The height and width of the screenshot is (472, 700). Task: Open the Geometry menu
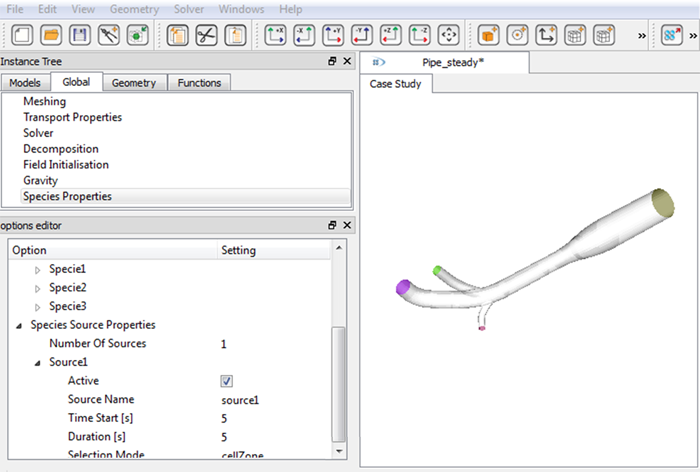(x=133, y=9)
